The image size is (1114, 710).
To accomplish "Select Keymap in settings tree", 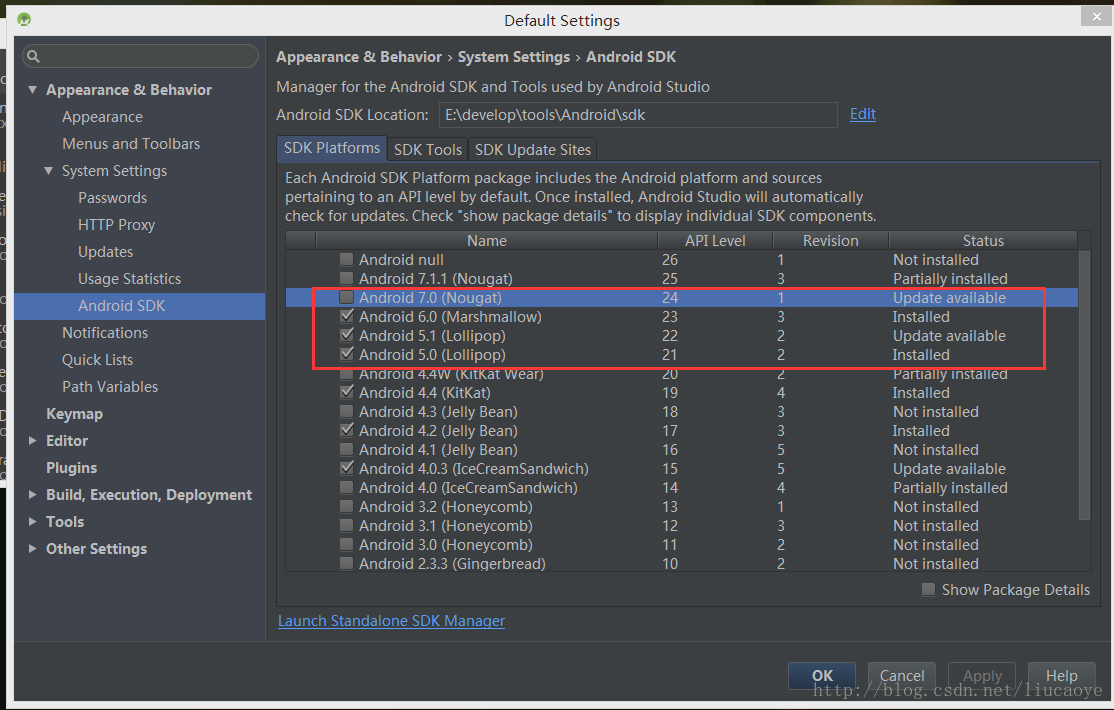I will [x=75, y=414].
